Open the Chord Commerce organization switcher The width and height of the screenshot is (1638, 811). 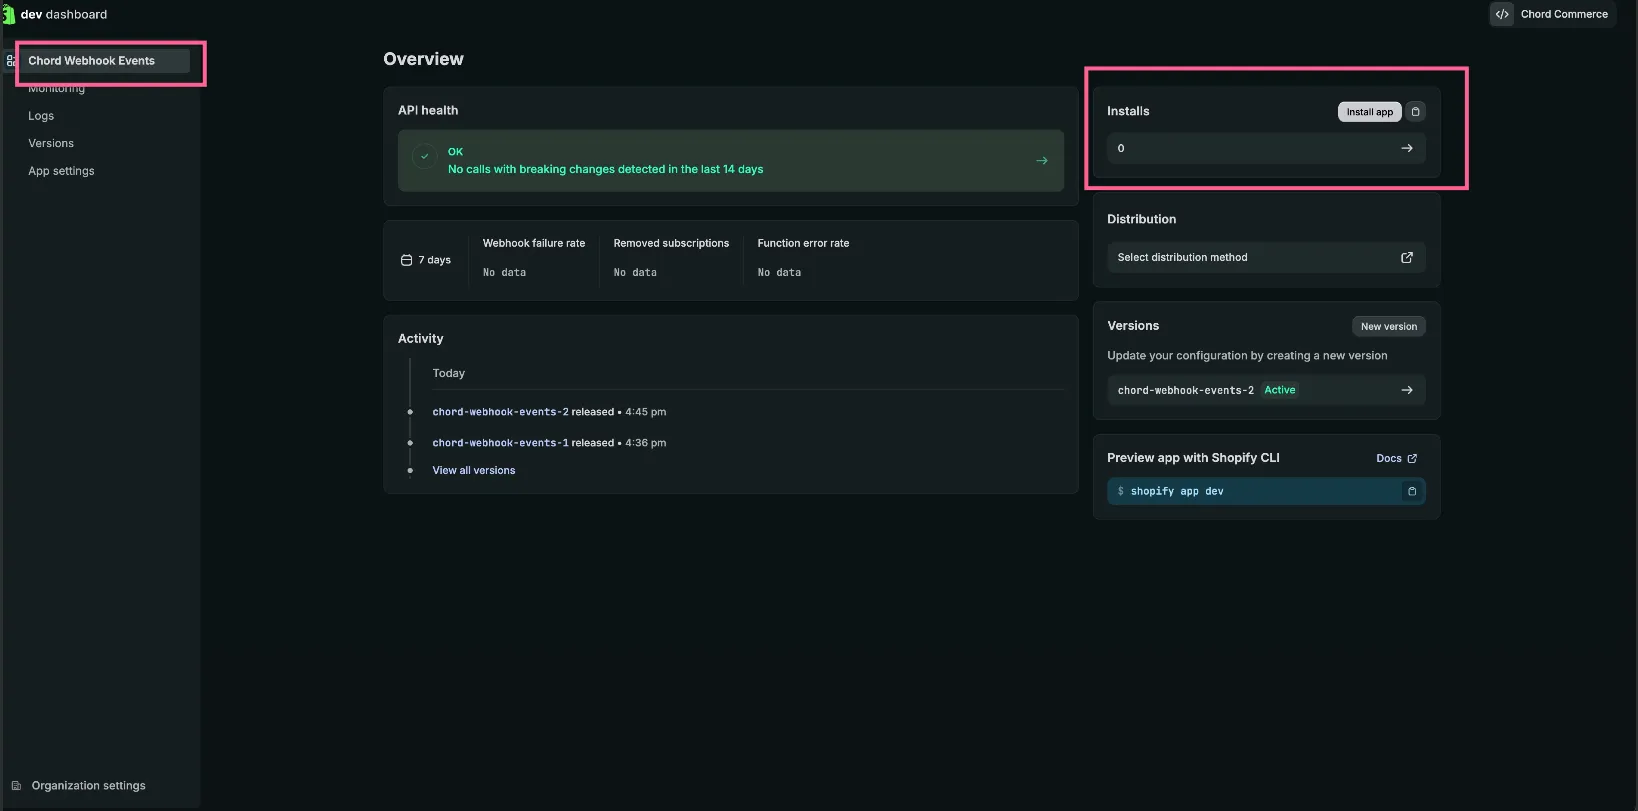pyautogui.click(x=1553, y=14)
